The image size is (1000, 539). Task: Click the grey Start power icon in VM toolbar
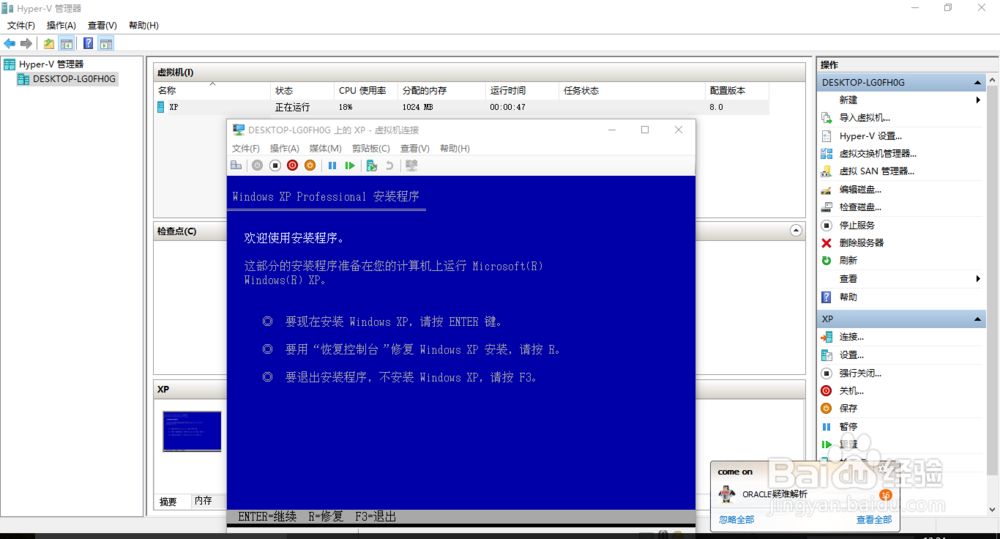(257, 165)
